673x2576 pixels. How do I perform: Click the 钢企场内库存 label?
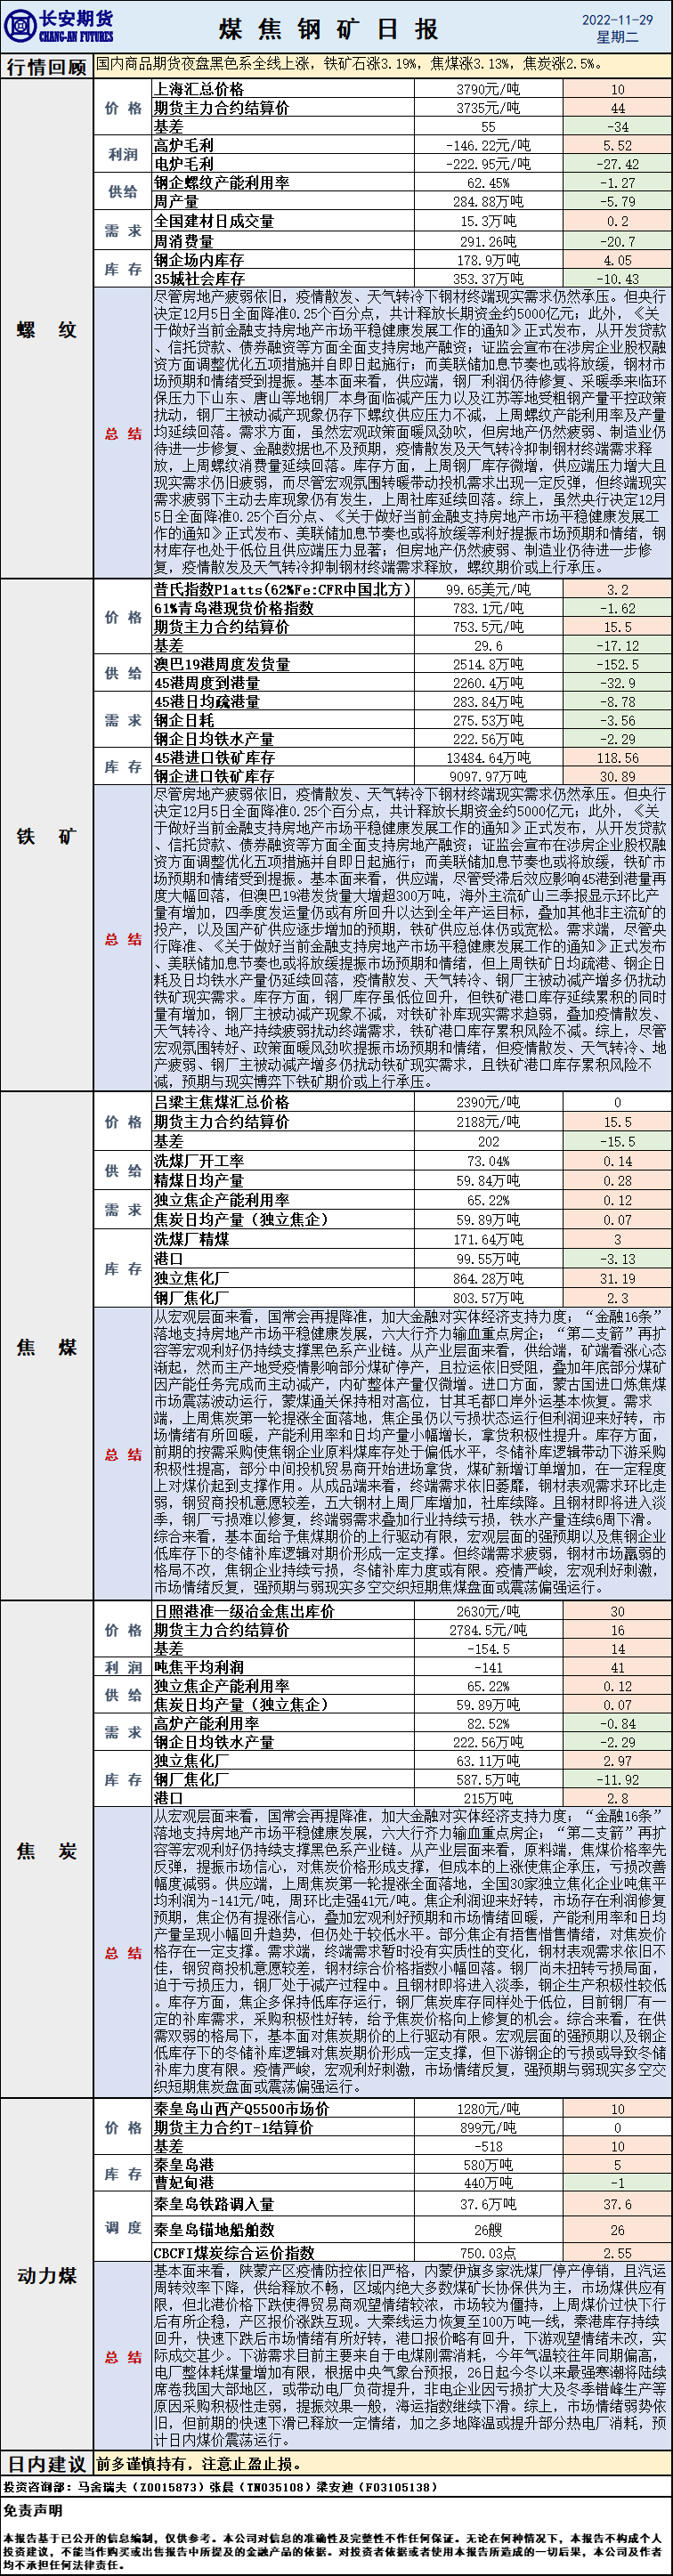coord(198,260)
